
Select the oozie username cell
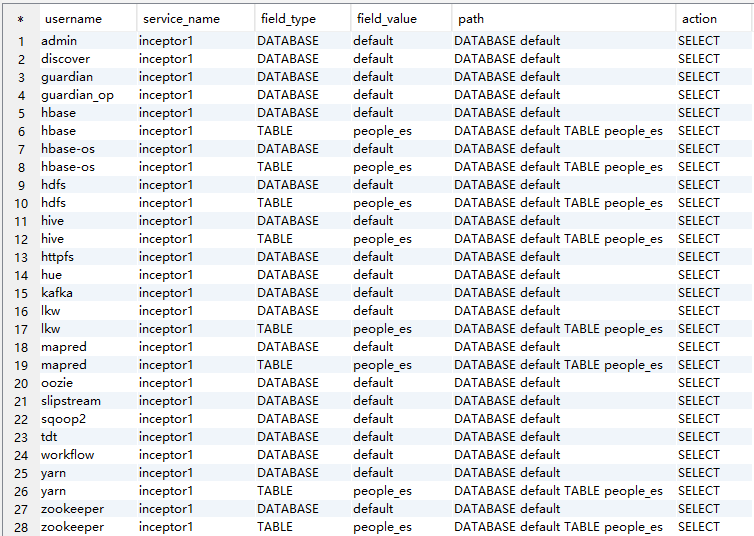[x=57, y=383]
